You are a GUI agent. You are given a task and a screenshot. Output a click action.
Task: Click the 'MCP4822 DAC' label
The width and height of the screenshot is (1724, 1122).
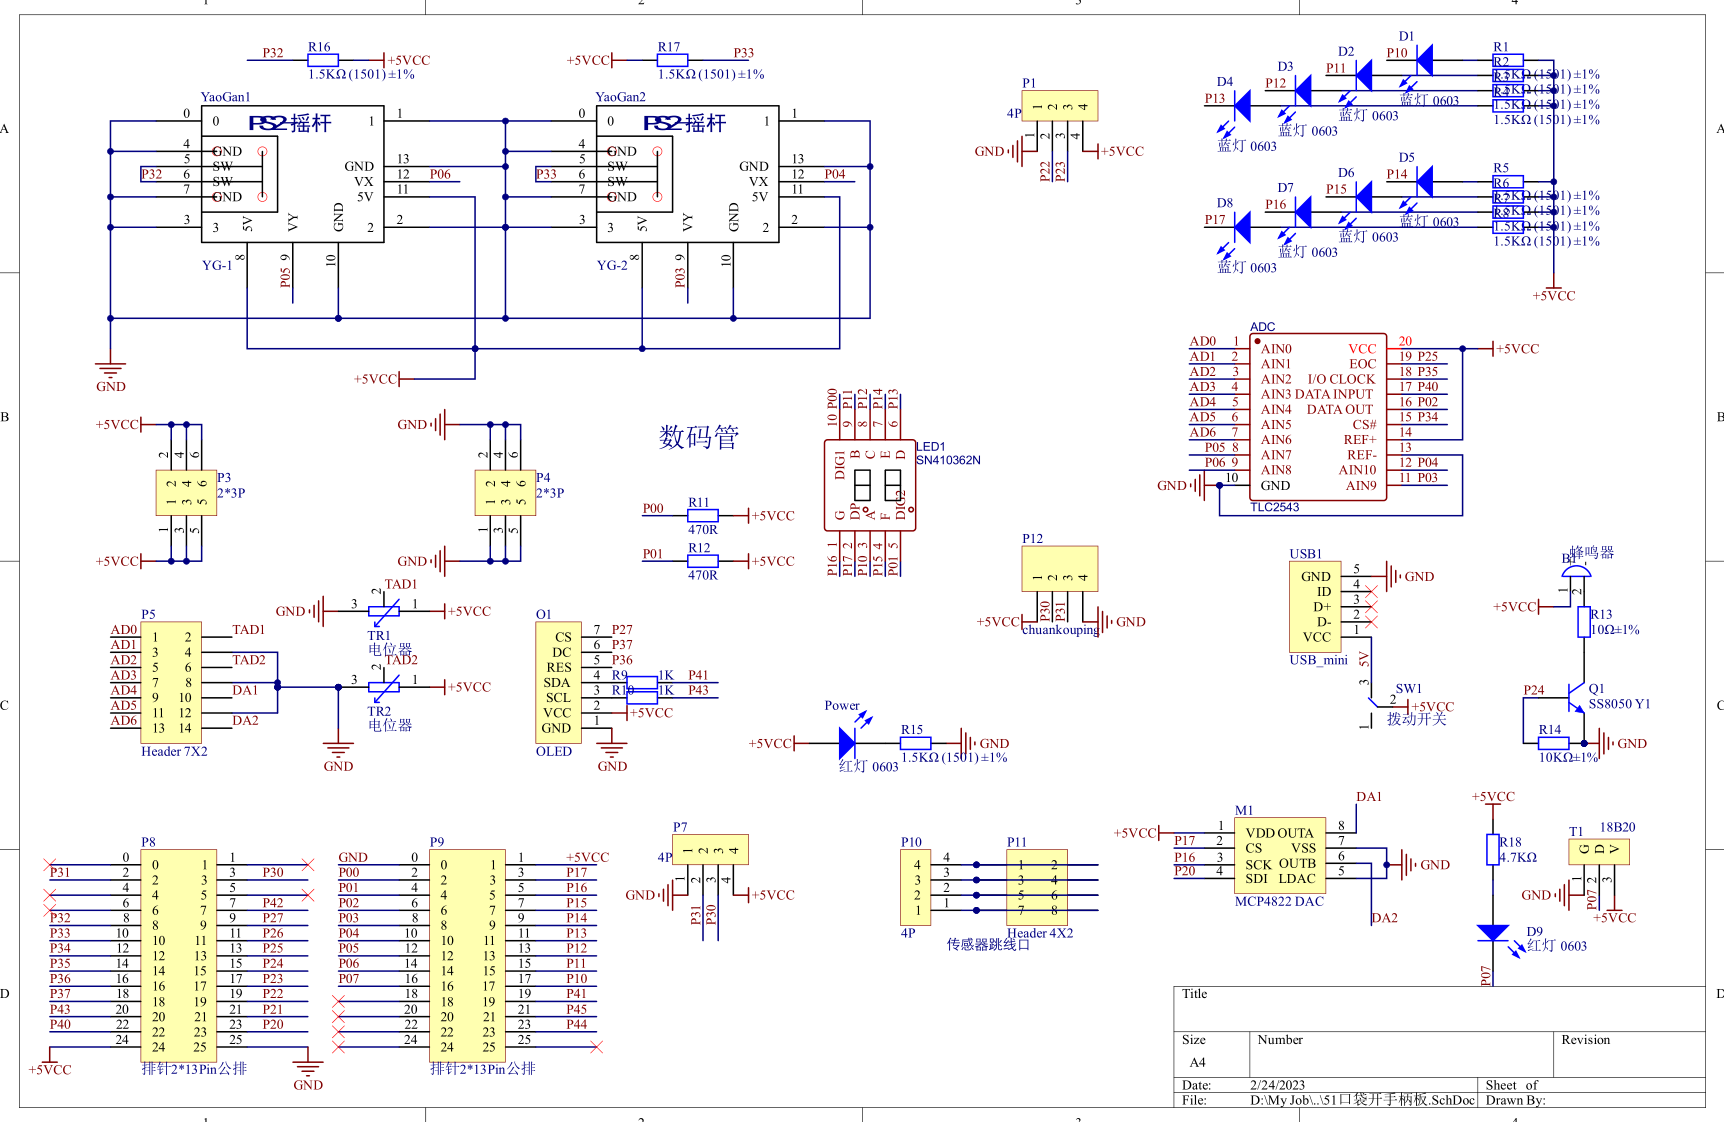coord(1279,902)
